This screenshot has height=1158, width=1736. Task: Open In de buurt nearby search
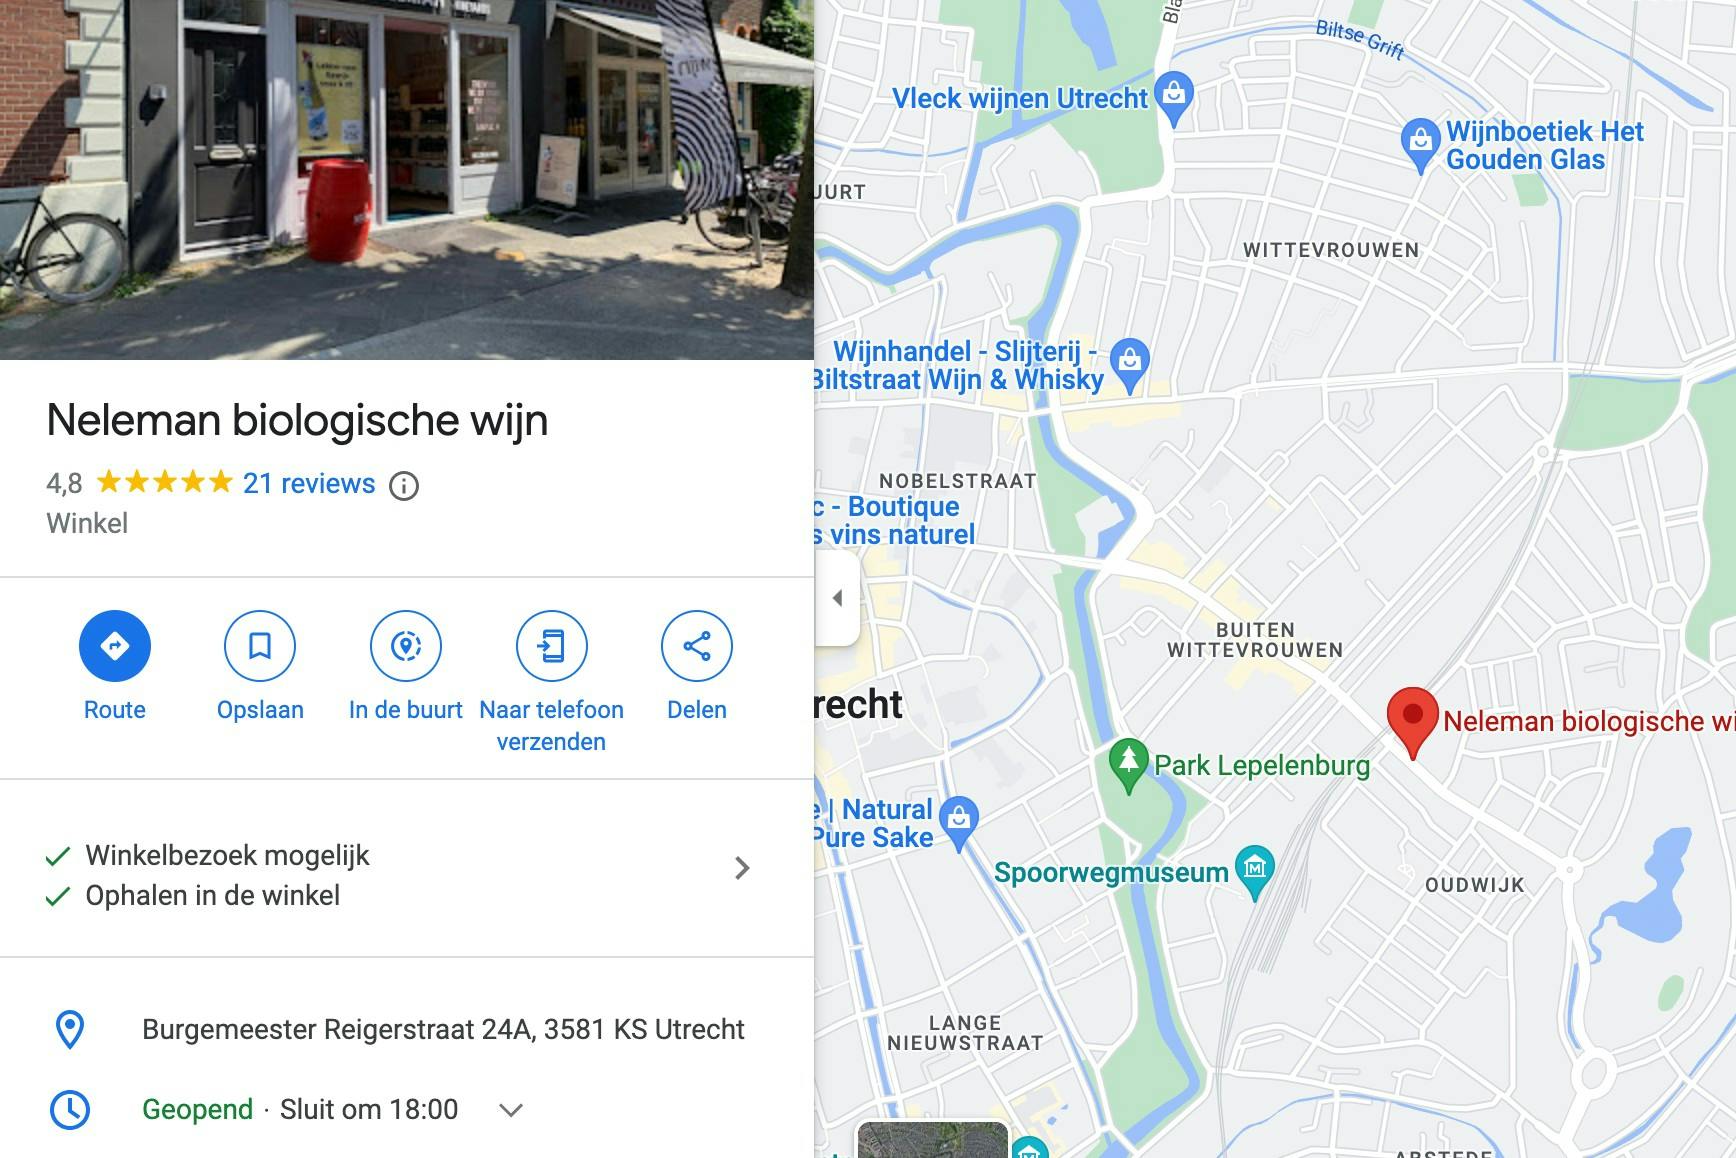click(406, 646)
